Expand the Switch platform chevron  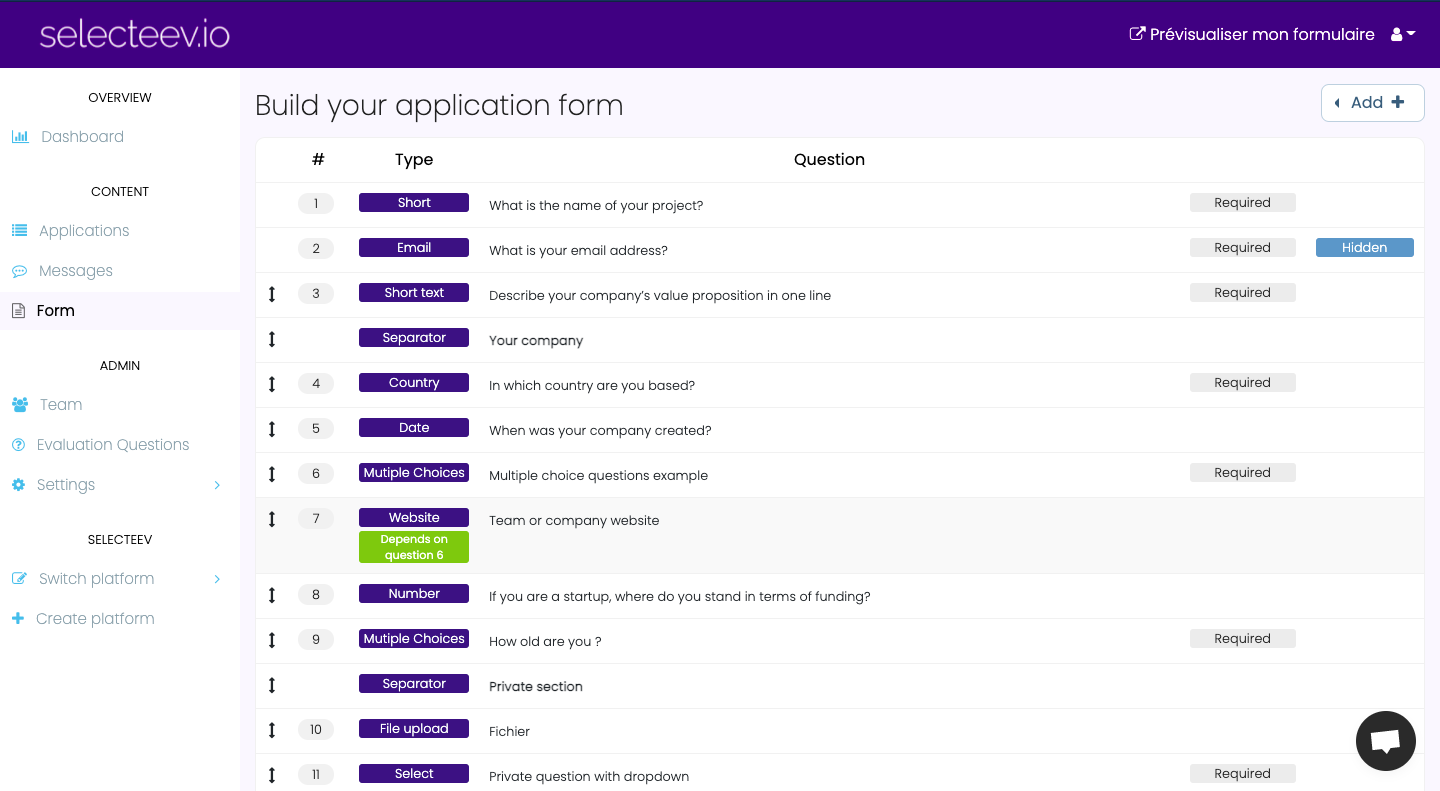(217, 578)
